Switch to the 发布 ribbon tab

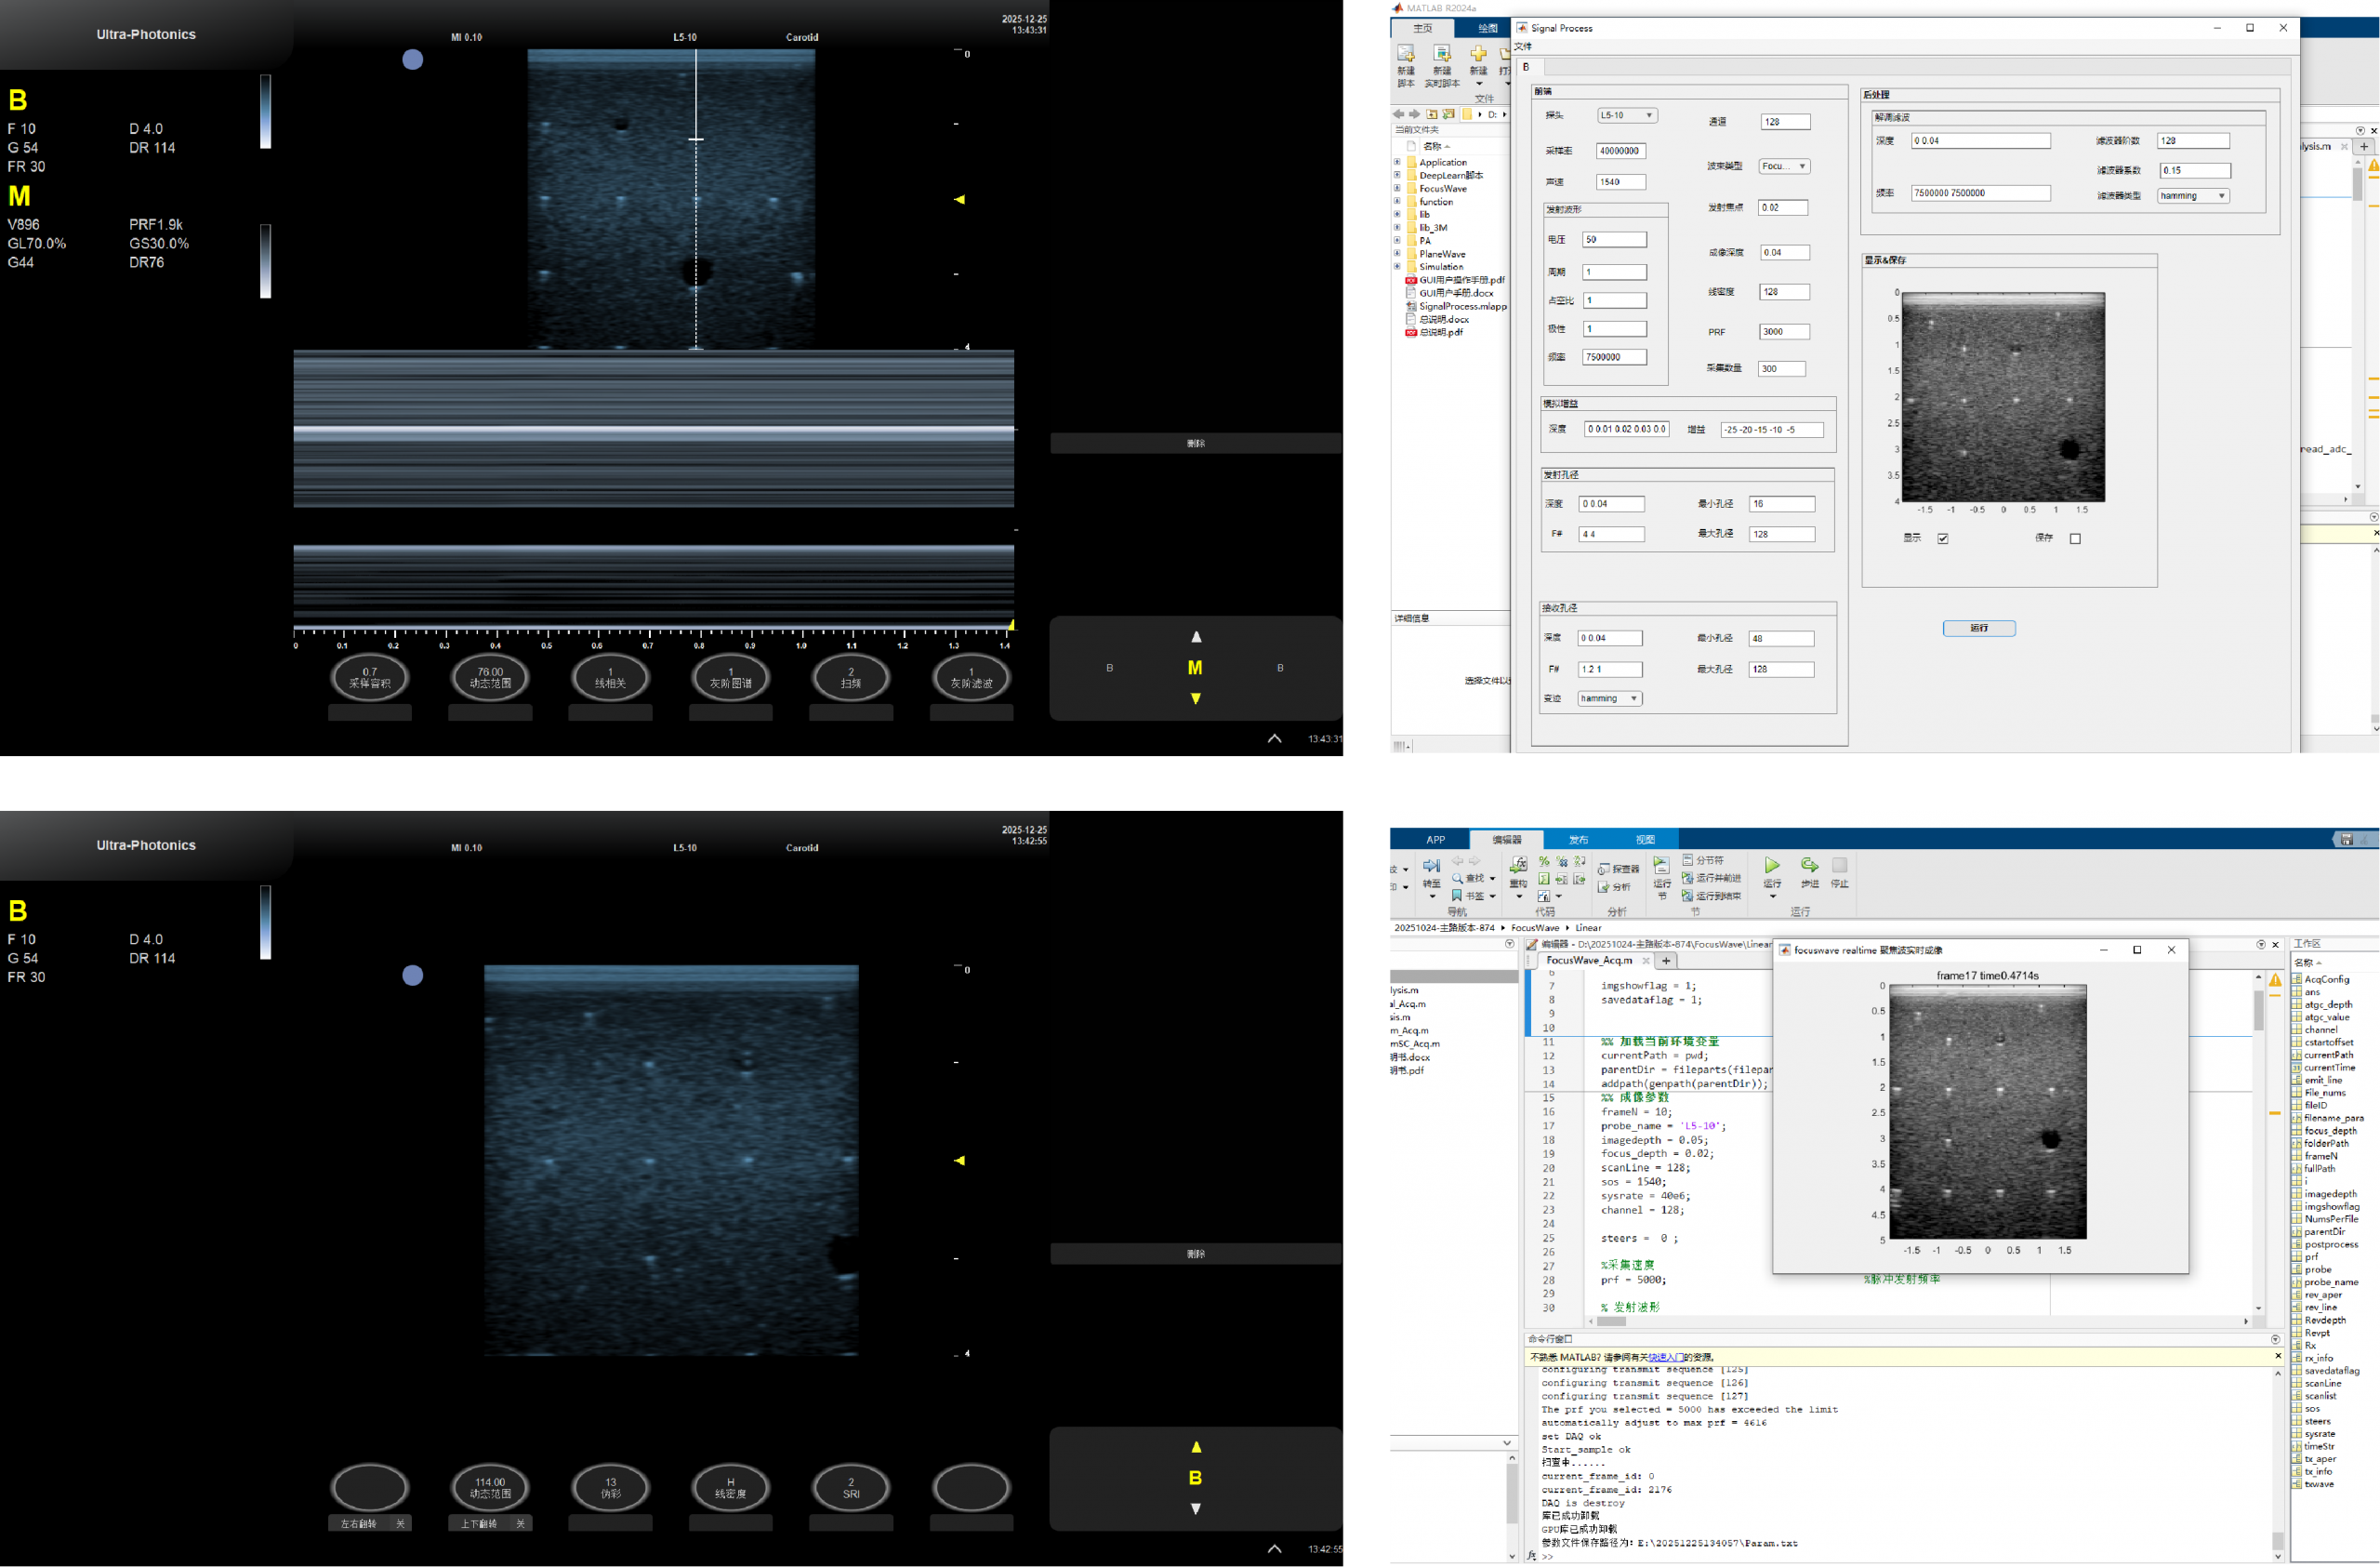1578,840
